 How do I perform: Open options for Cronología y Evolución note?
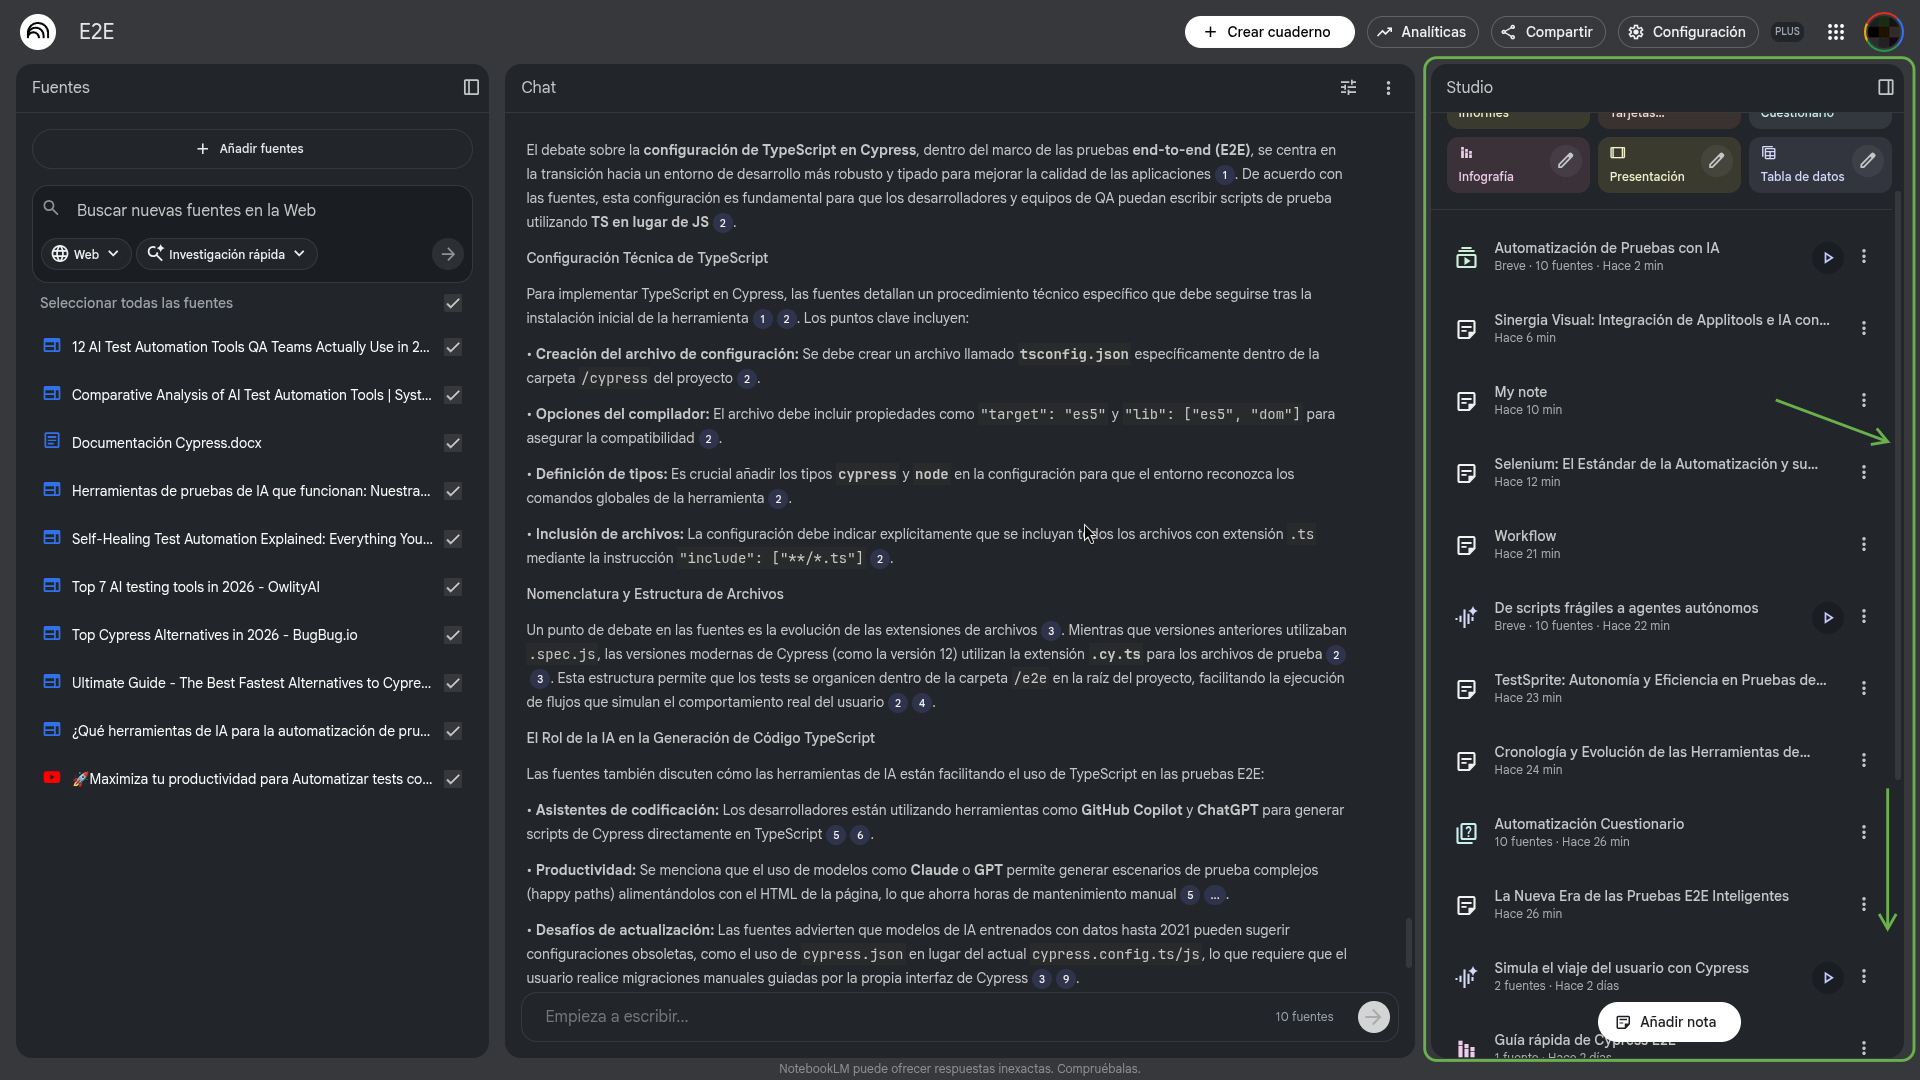1863,760
